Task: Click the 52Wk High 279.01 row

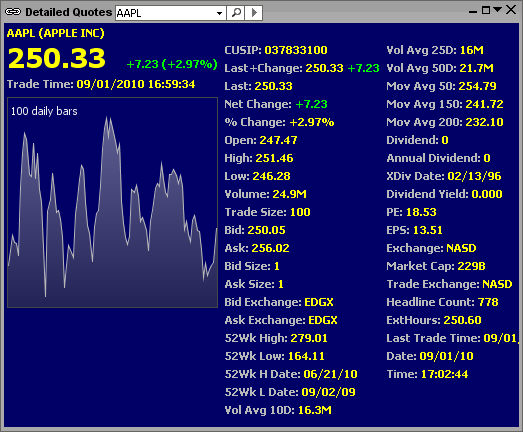Action: click(276, 338)
